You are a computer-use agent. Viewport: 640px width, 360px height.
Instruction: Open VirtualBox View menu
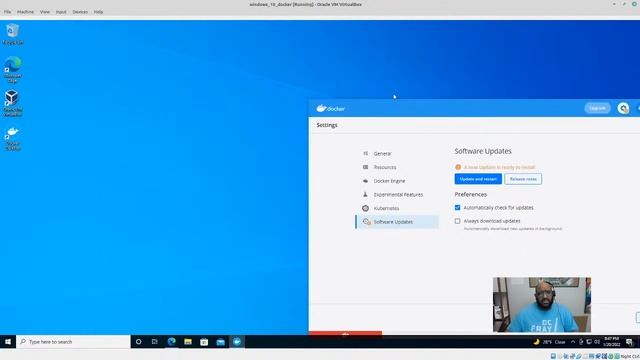(45, 12)
